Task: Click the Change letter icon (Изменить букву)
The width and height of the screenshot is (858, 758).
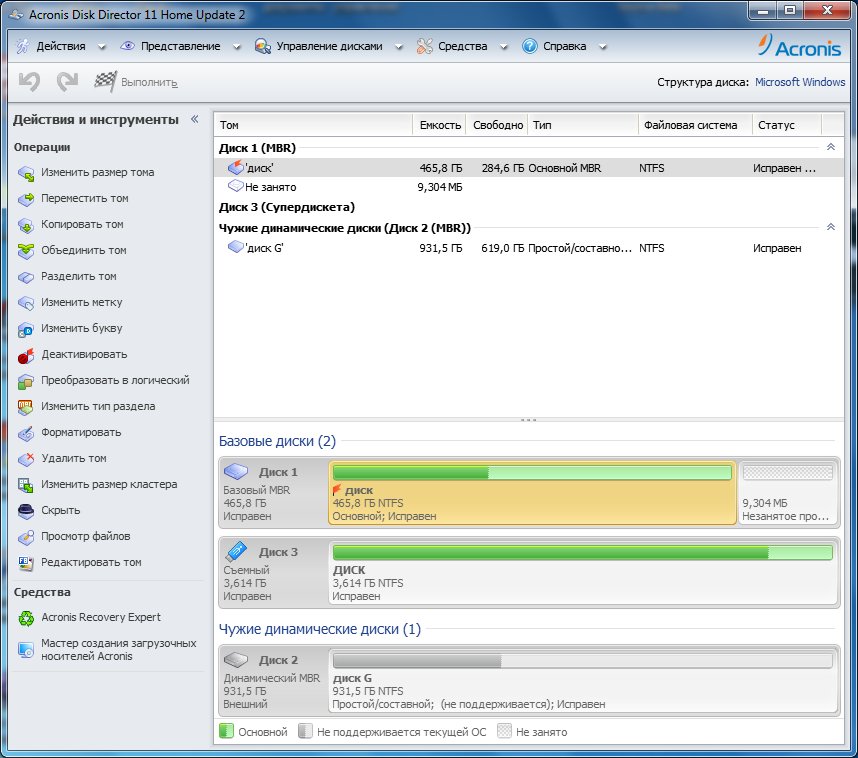Action: tap(26, 329)
